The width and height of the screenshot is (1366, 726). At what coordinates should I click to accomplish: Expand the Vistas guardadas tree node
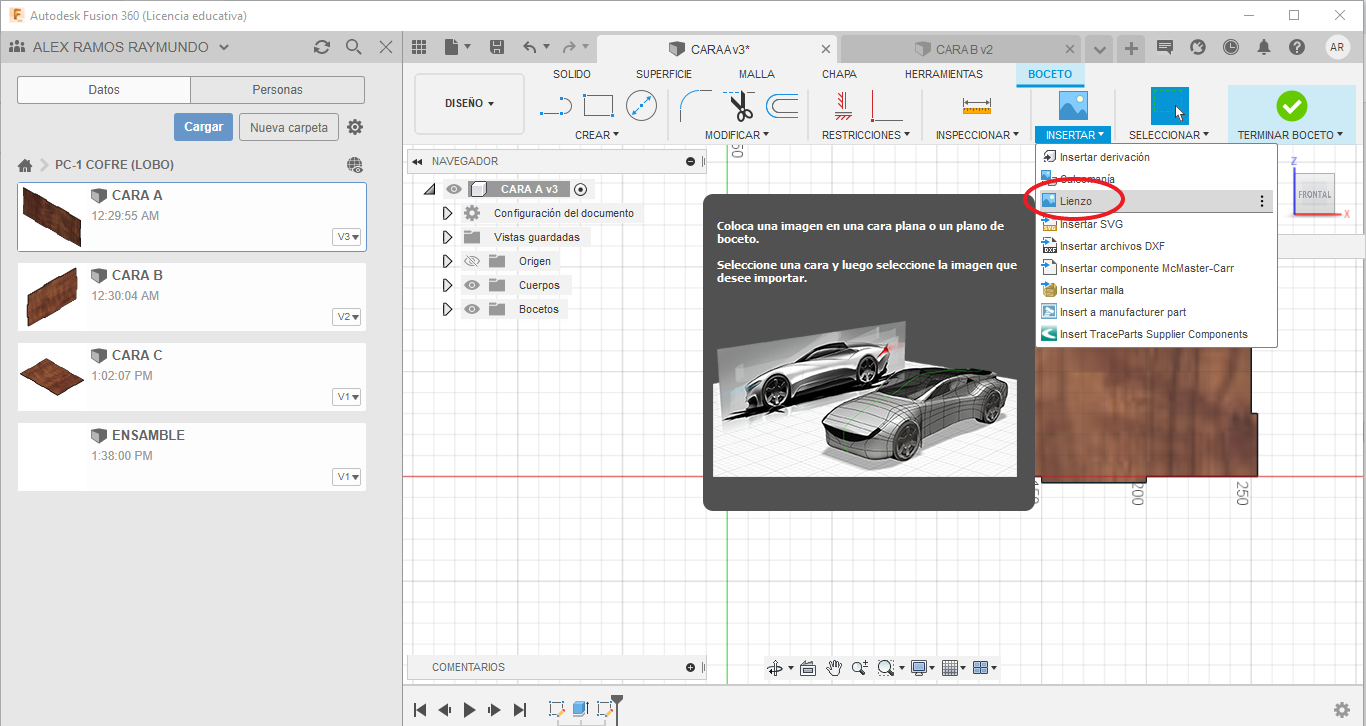pos(447,237)
